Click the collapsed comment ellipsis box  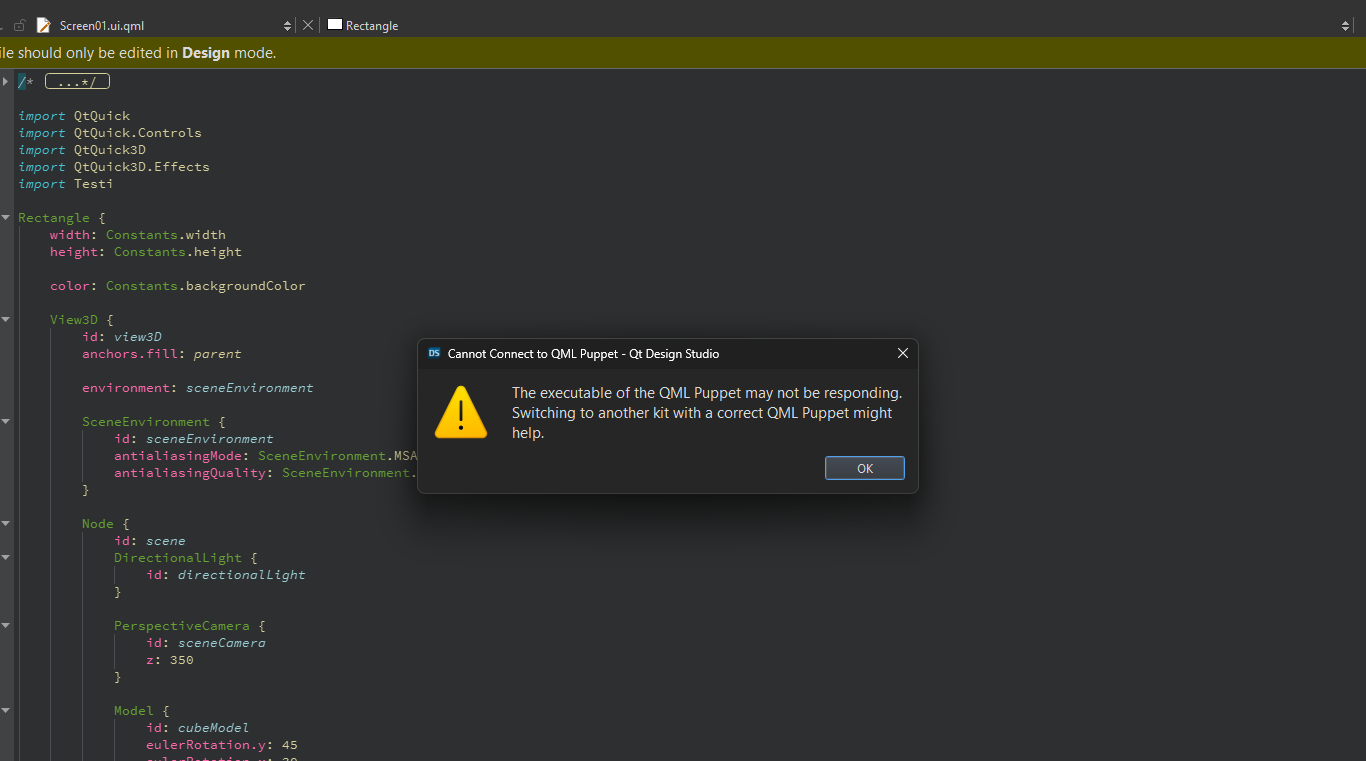coord(77,81)
